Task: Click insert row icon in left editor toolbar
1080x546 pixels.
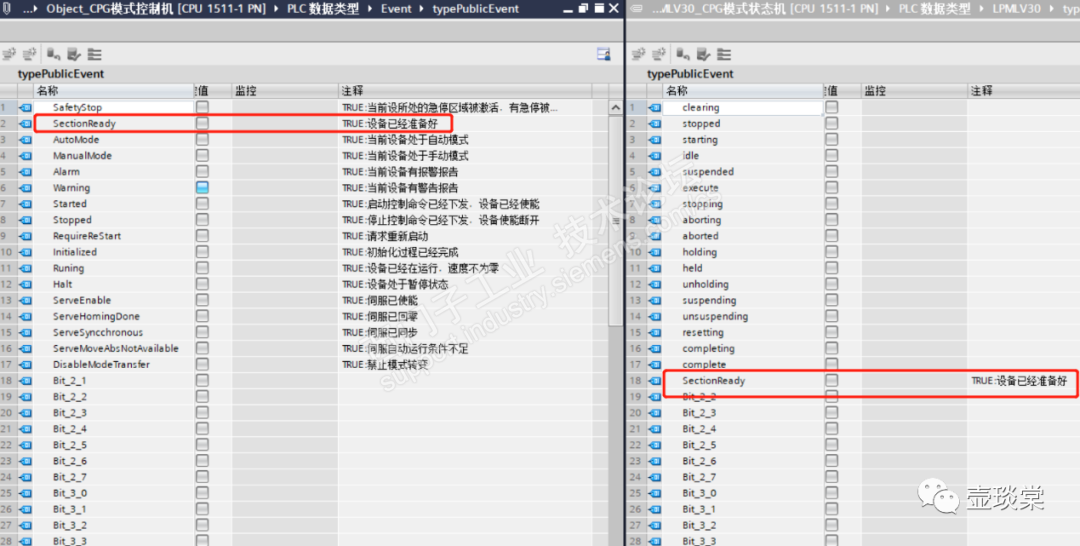Action: click(9, 54)
